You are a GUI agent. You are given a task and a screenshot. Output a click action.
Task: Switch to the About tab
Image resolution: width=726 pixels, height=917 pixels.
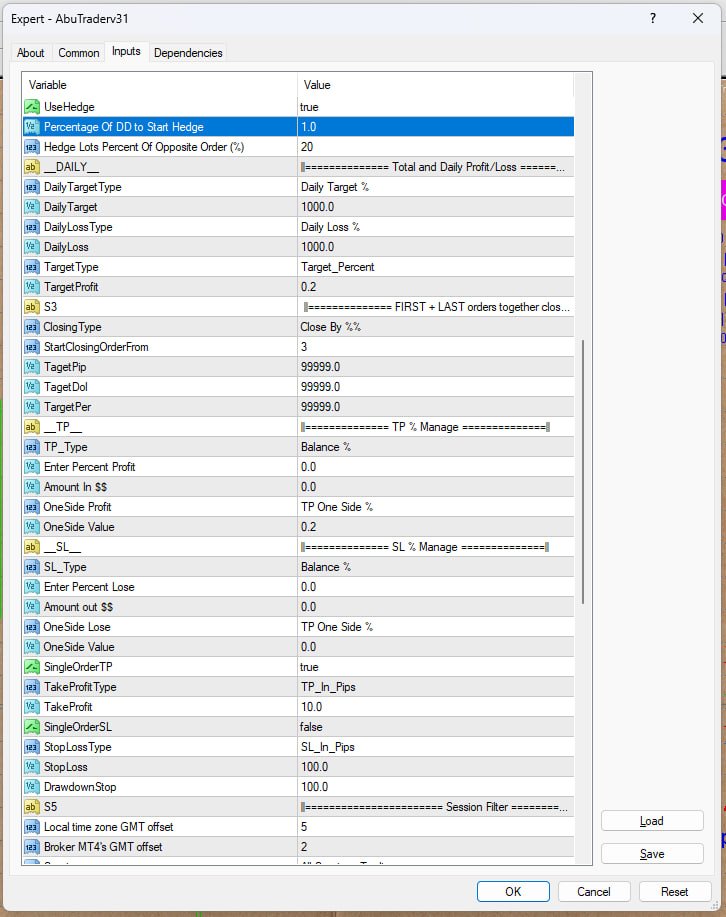[30, 53]
